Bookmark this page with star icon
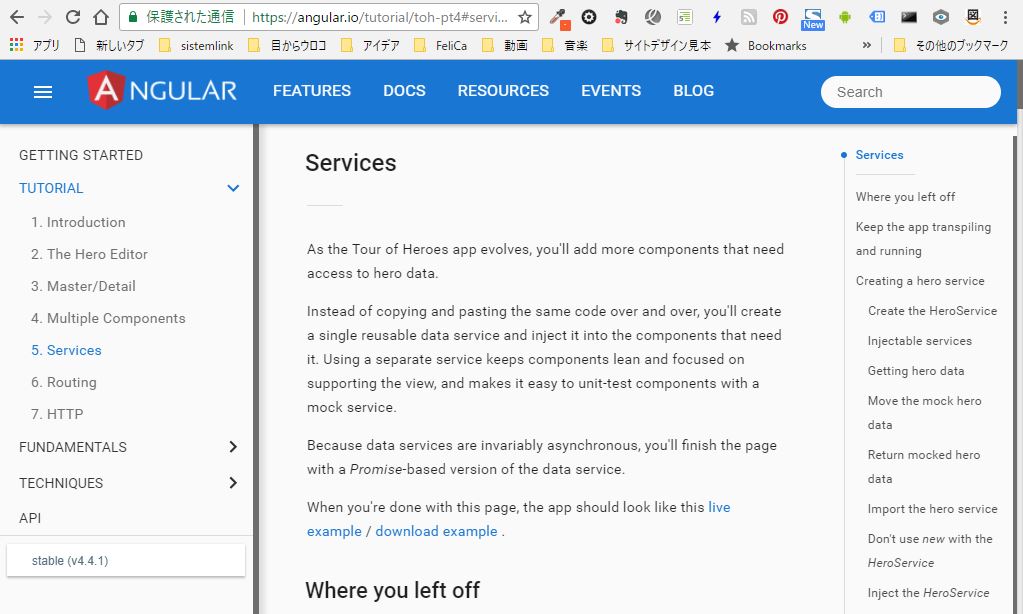Image resolution: width=1023 pixels, height=614 pixels. [525, 17]
